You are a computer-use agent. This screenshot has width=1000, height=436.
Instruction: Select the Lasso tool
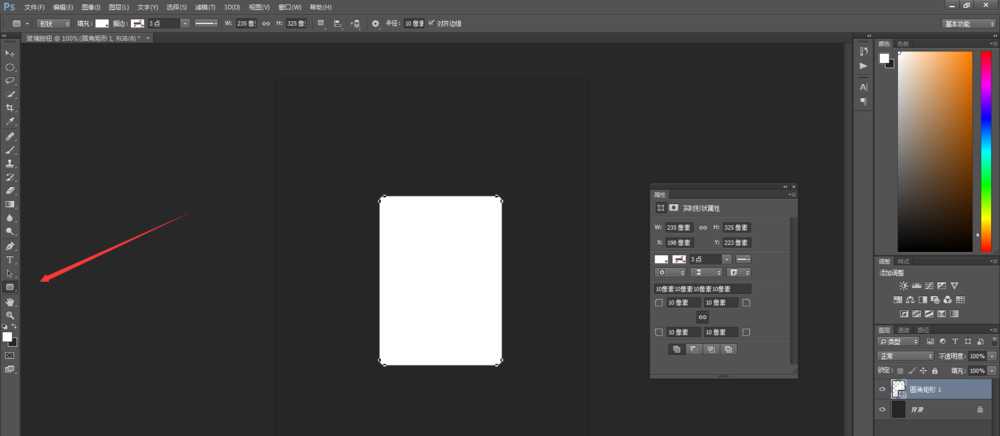10,80
